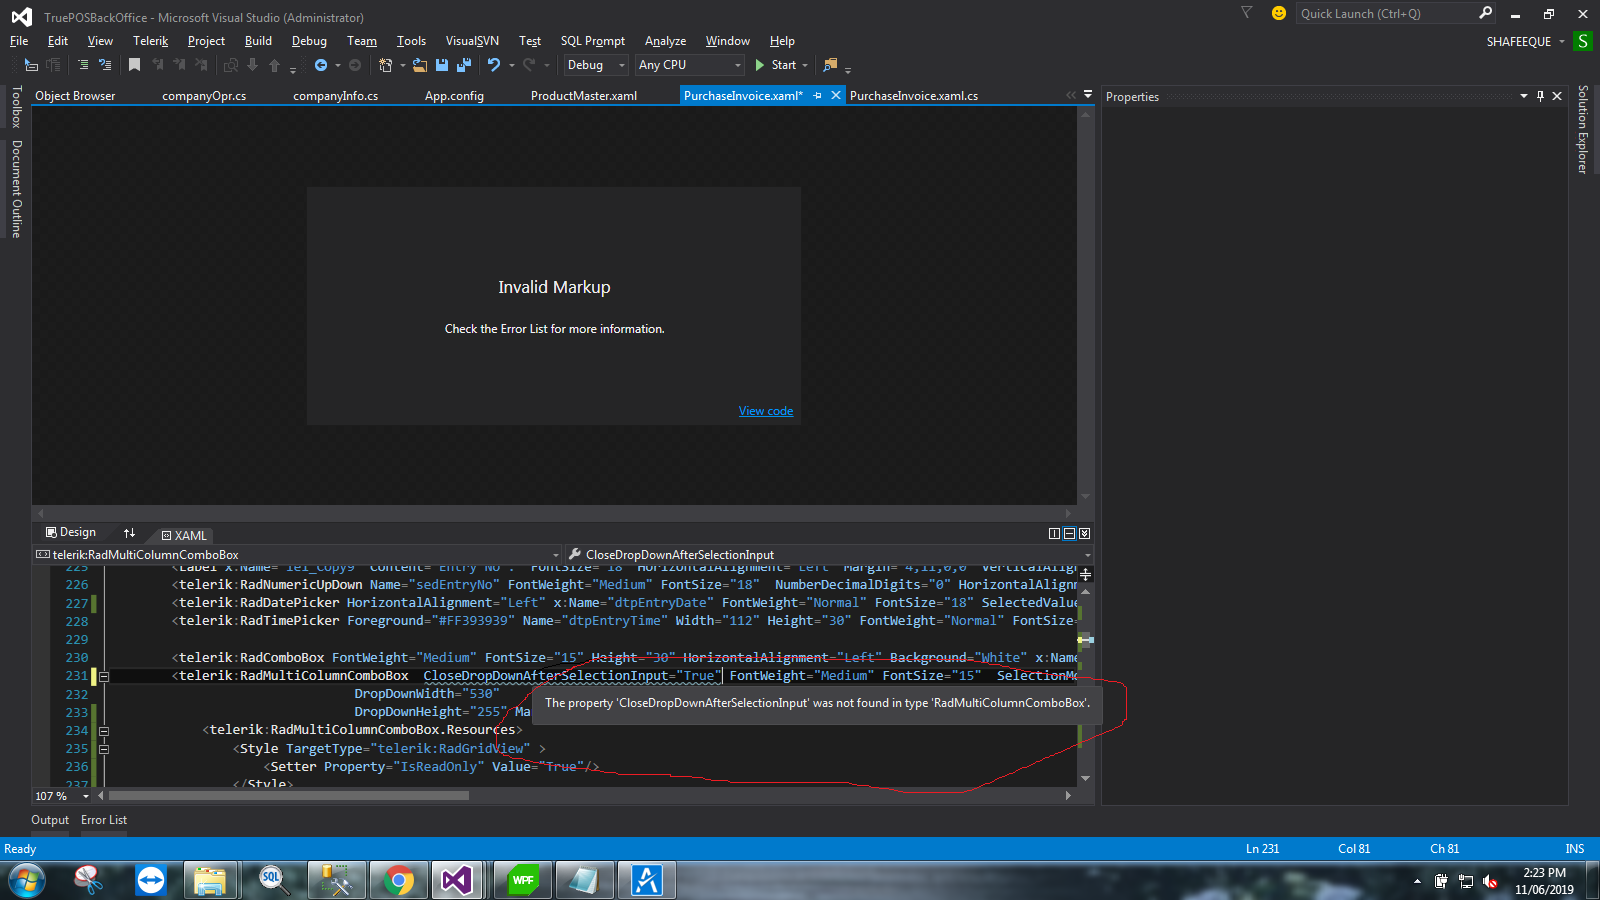
Task: Open the Output panel
Action: (x=50, y=820)
